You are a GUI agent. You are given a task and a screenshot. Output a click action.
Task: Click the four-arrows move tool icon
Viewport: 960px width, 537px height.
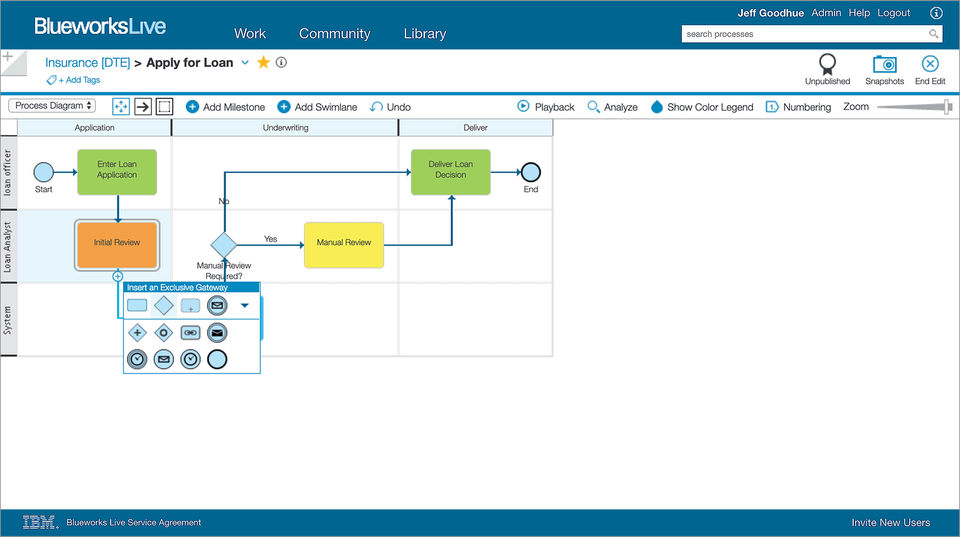click(121, 107)
